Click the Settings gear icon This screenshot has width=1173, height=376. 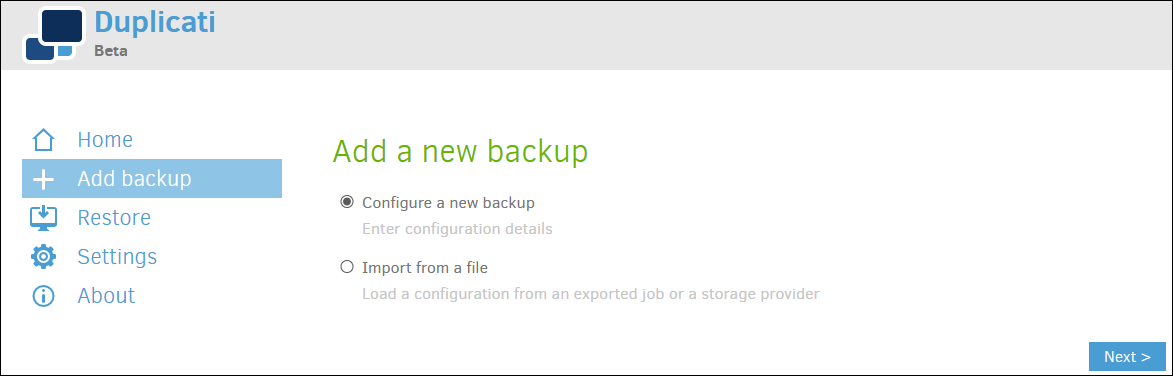[43, 256]
